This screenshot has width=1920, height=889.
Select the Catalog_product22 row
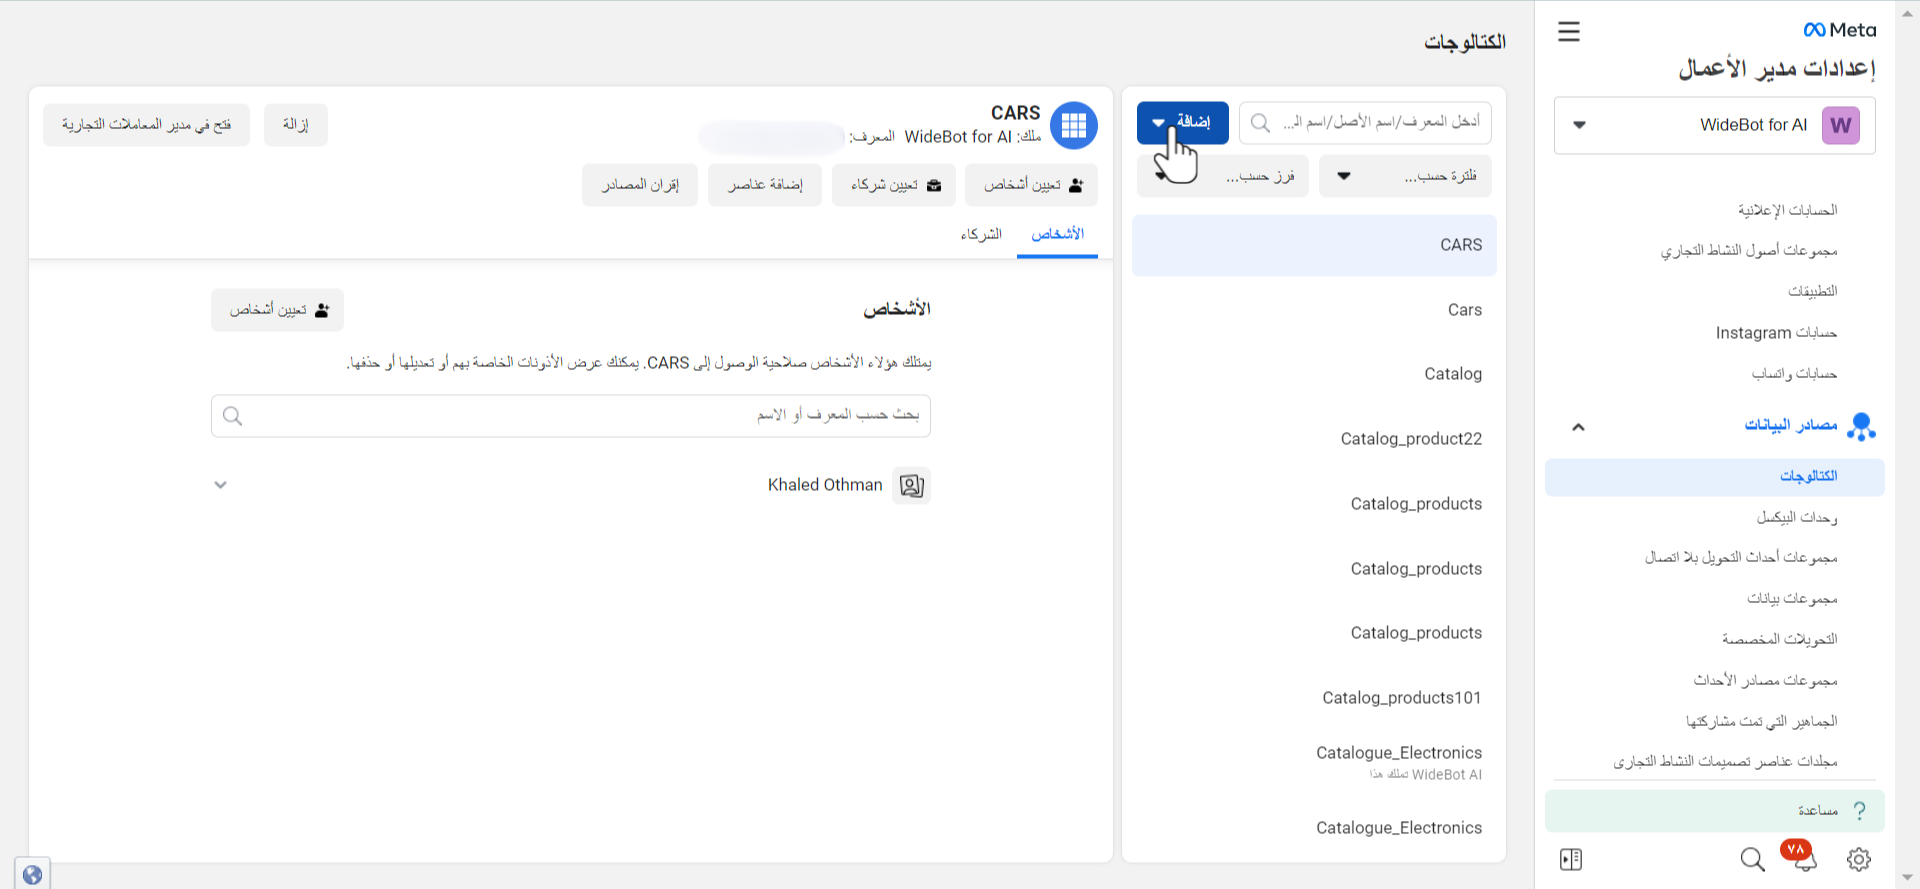[1314, 439]
